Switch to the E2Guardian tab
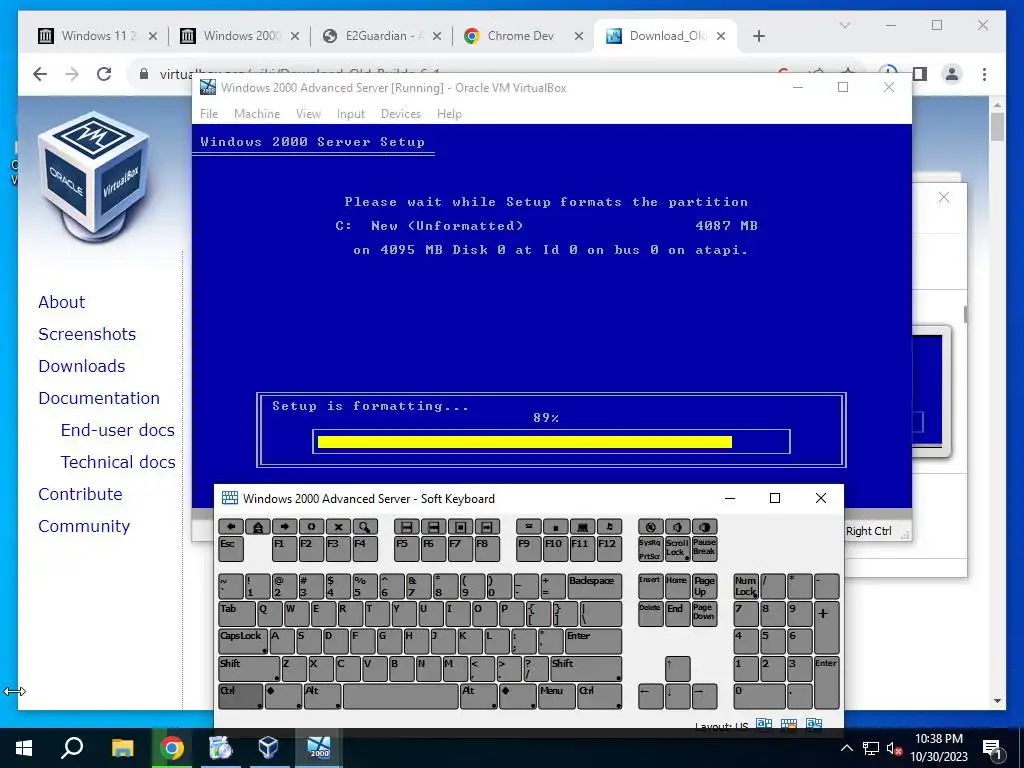This screenshot has height=768, width=1024. click(x=383, y=36)
